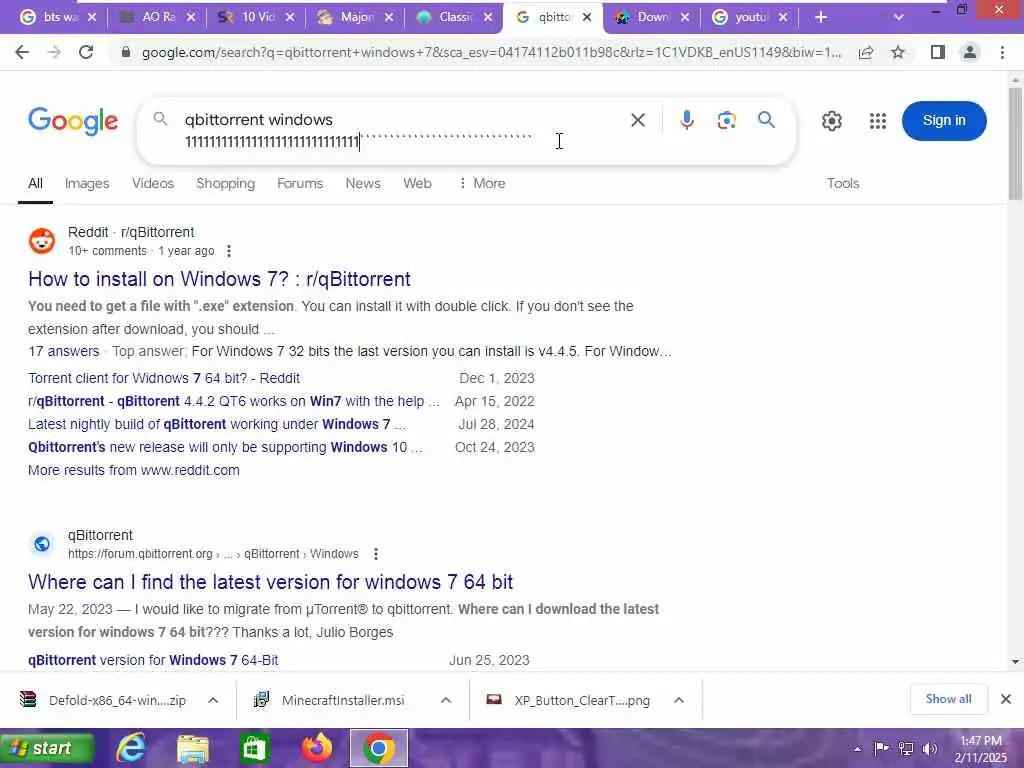Select the Images search tab
Image resolution: width=1024 pixels, height=768 pixels.
click(87, 184)
